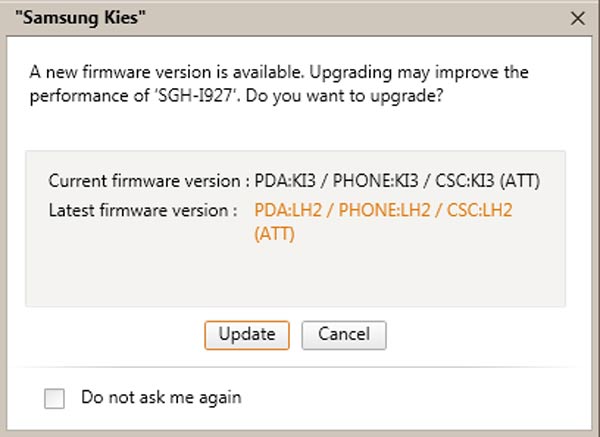Viewport: 600px width, 437px height.
Task: Click the "Latest firmware version" label
Action: [x=142, y=210]
